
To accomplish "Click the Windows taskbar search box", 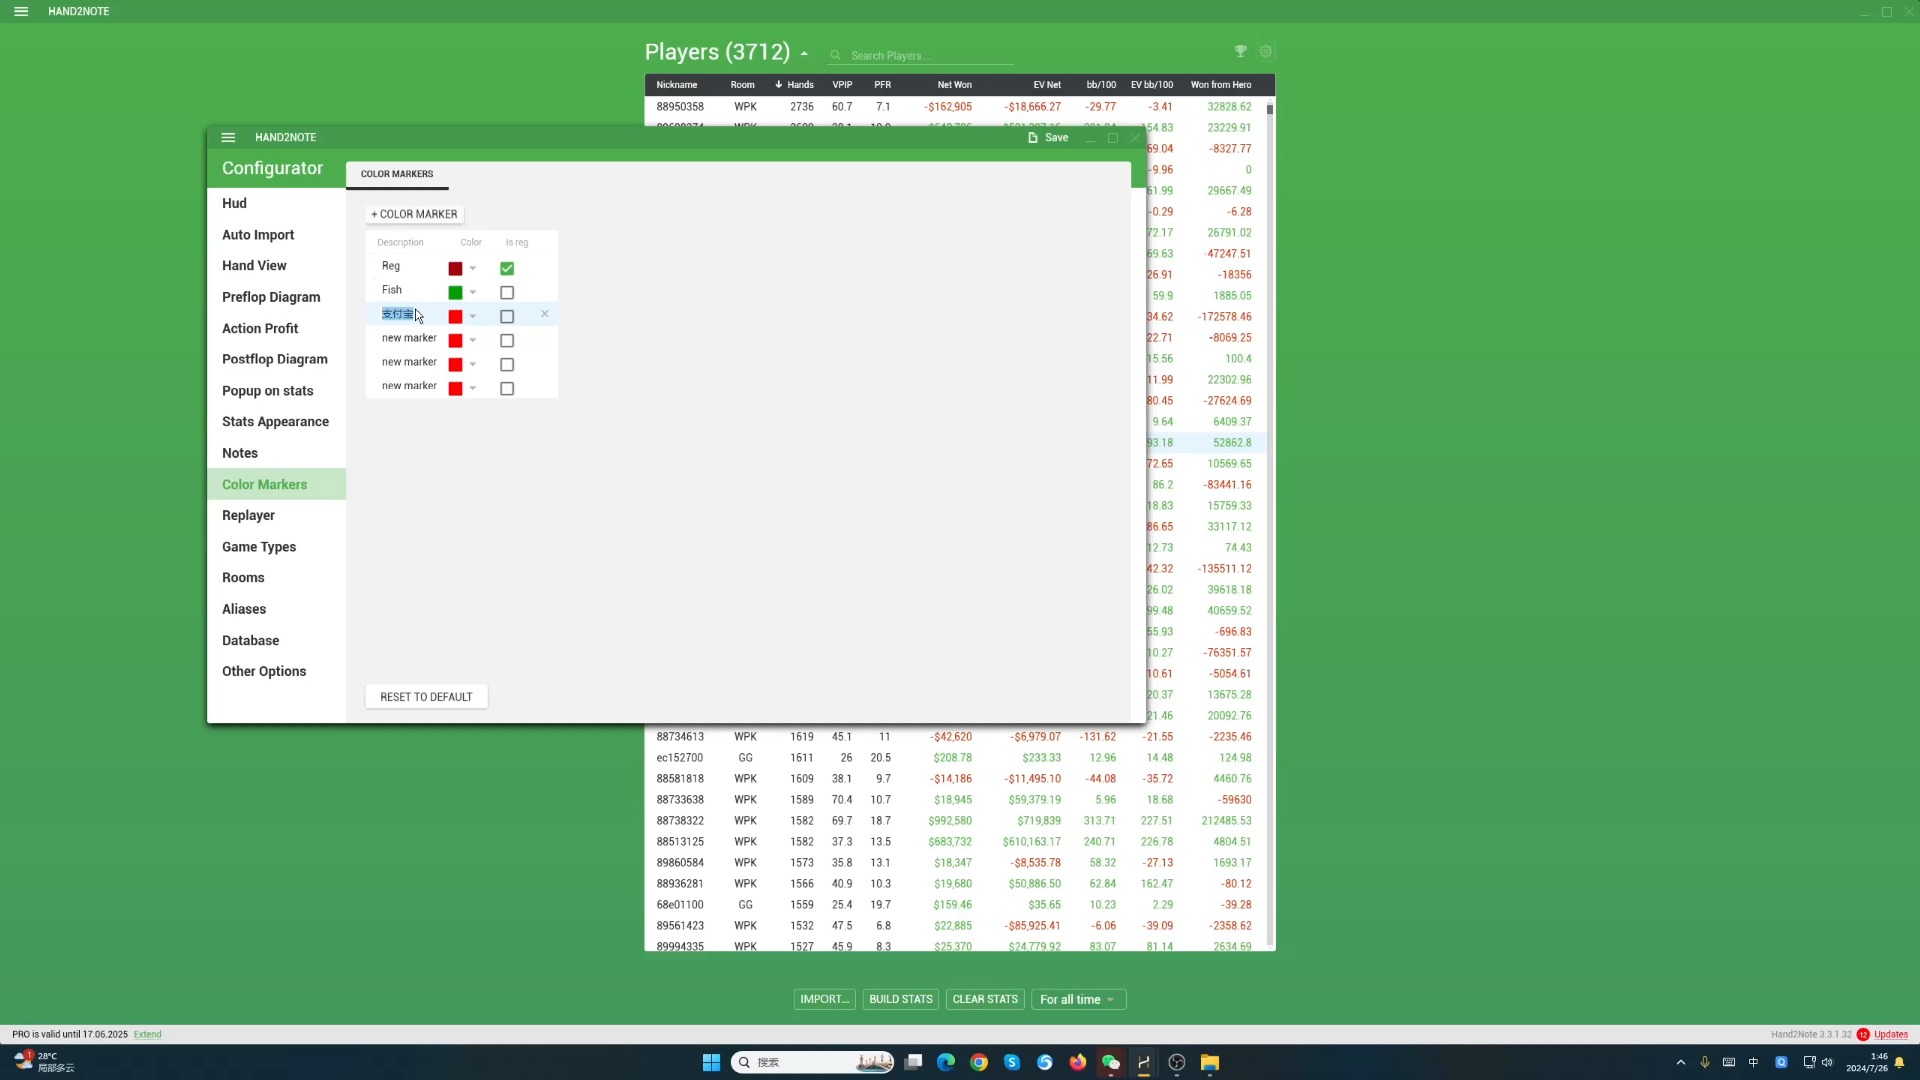I will 813,1062.
